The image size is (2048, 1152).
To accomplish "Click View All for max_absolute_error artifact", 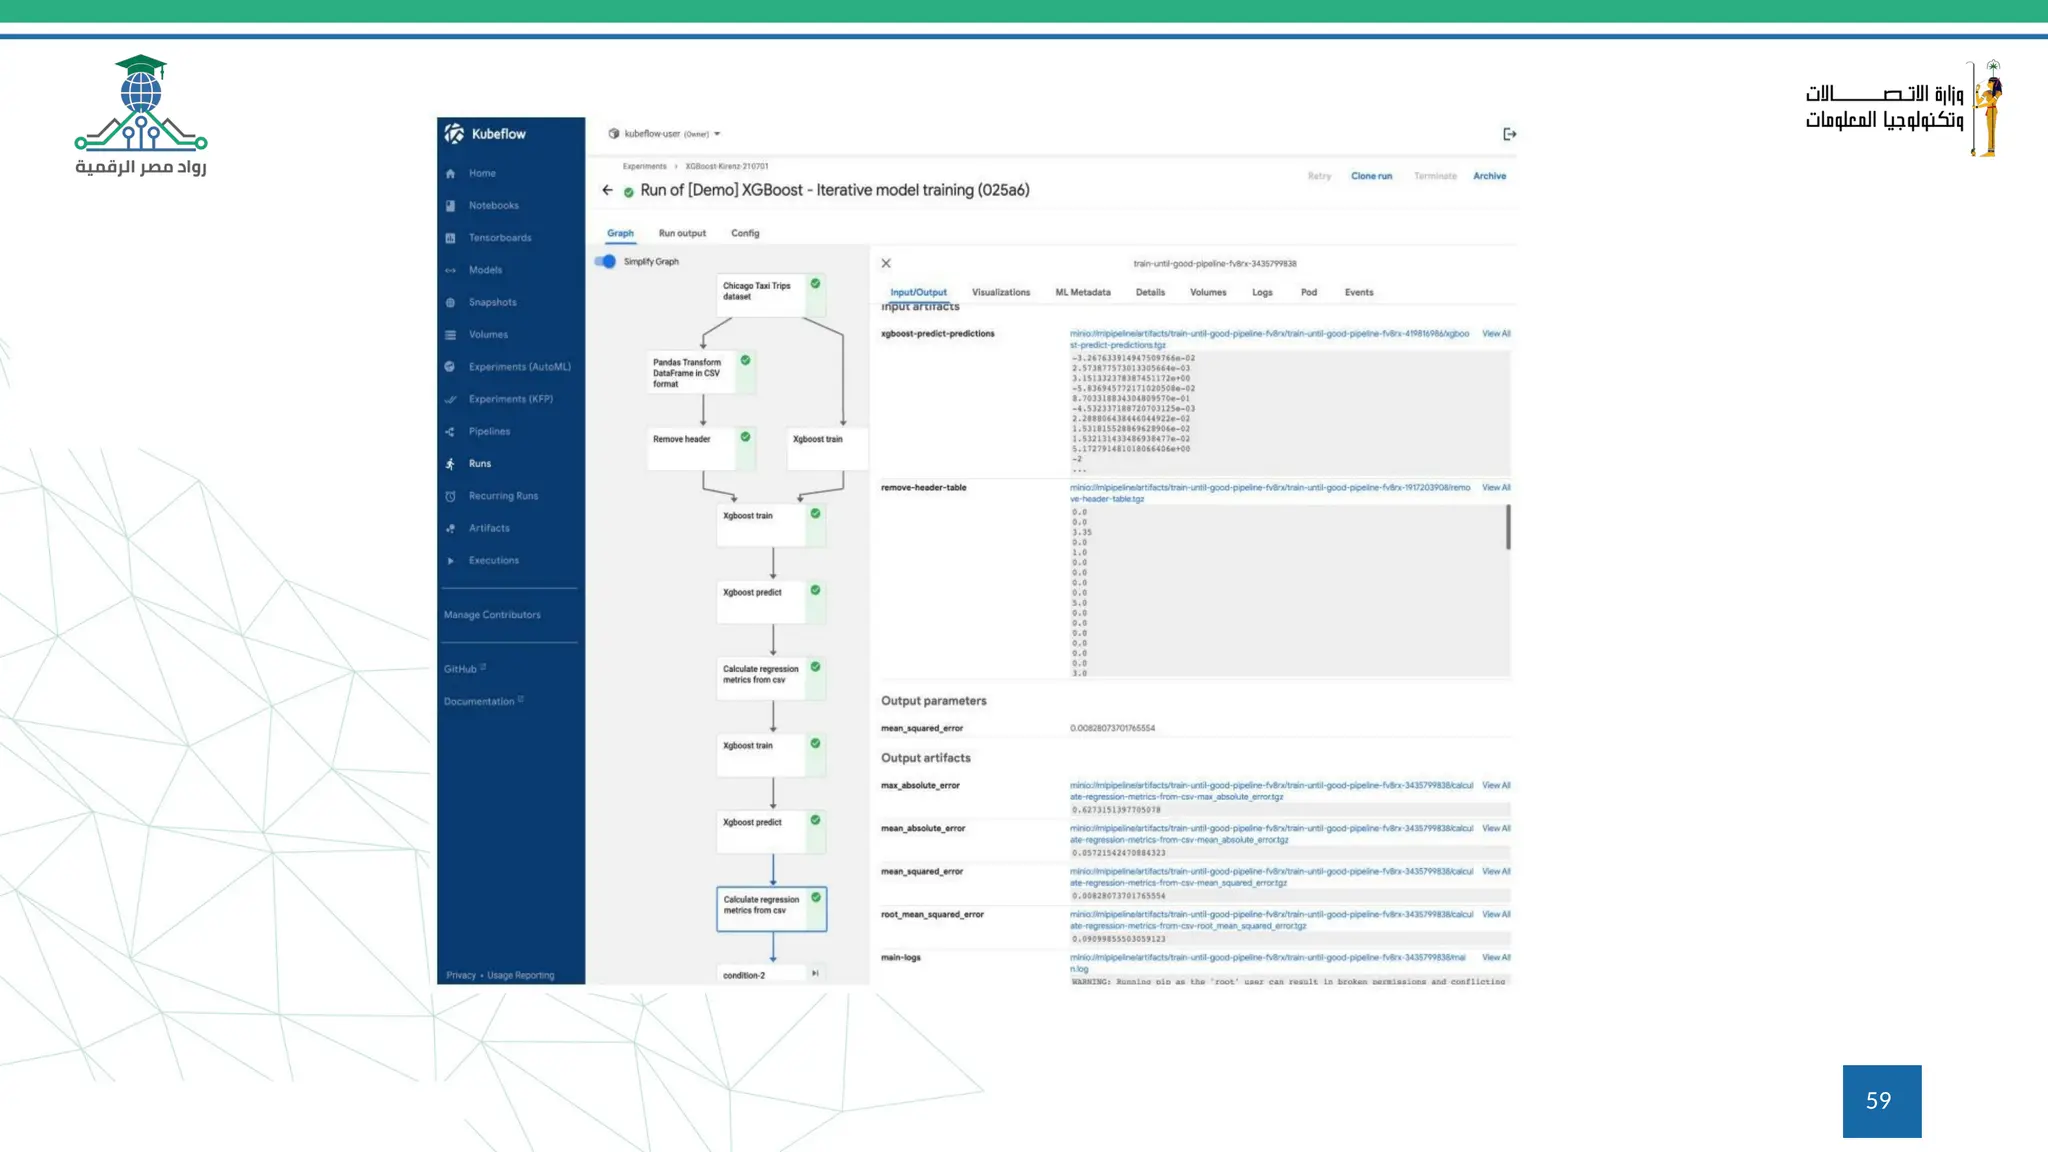I will (1496, 786).
